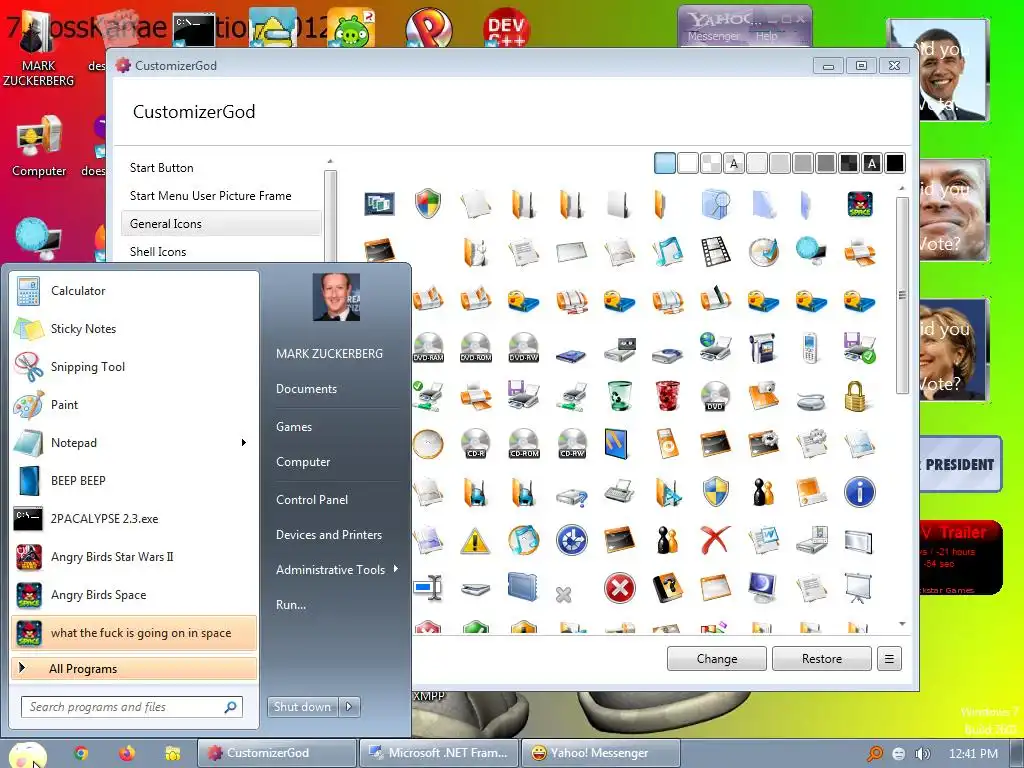1024x768 pixels.
Task: Select the yellow warning triangle icon
Action: [x=475, y=541]
